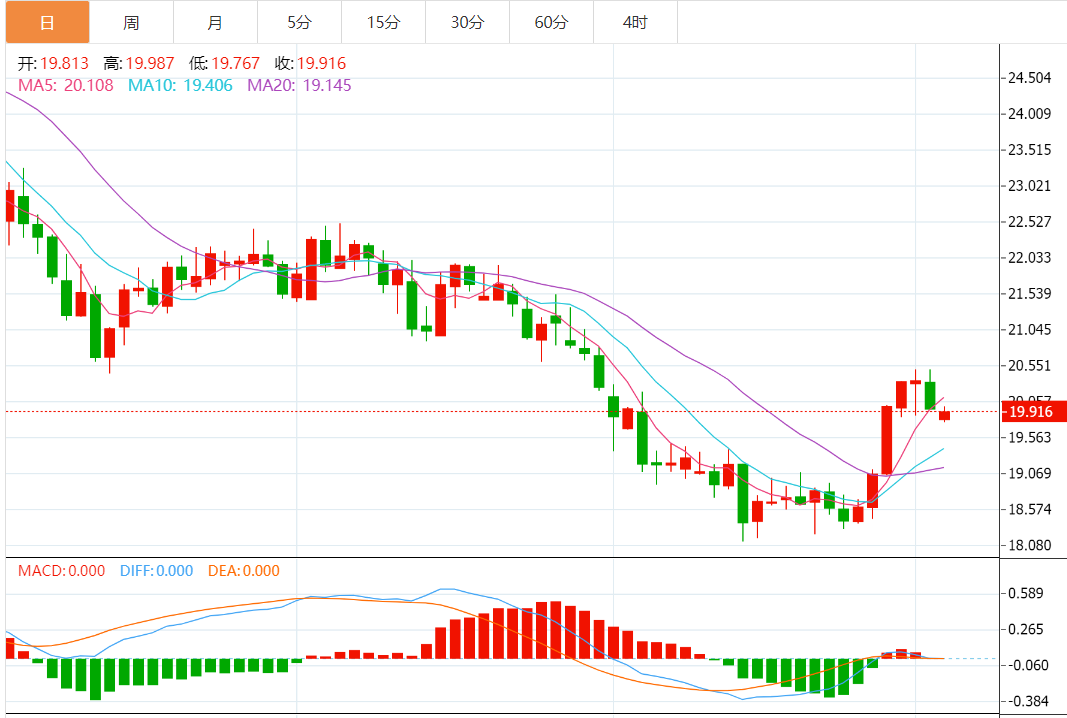1067x718 pixels.
Task: Click the close price value 19.916
Action: pos(322,63)
